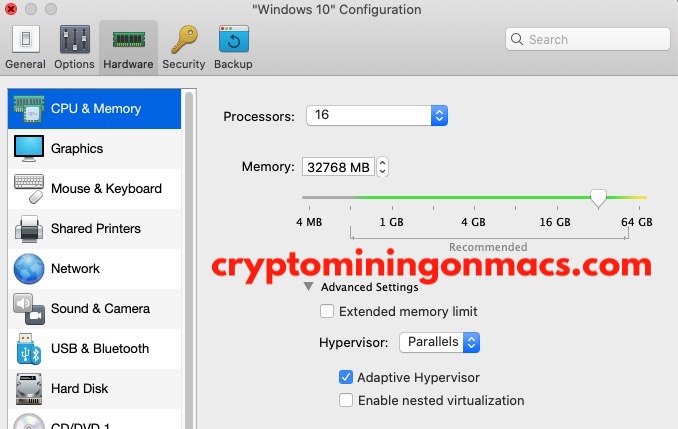Open the Backup icon
The height and width of the screenshot is (429, 678).
click(x=234, y=39)
